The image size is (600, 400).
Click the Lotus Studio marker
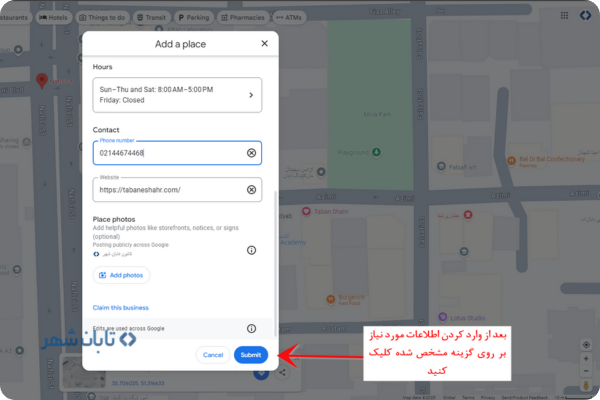[443, 317]
